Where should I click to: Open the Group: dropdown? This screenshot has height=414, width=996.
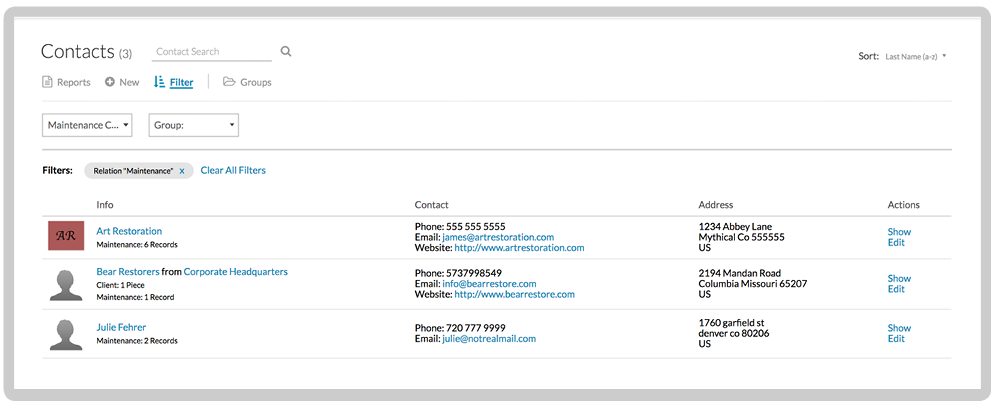(194, 125)
